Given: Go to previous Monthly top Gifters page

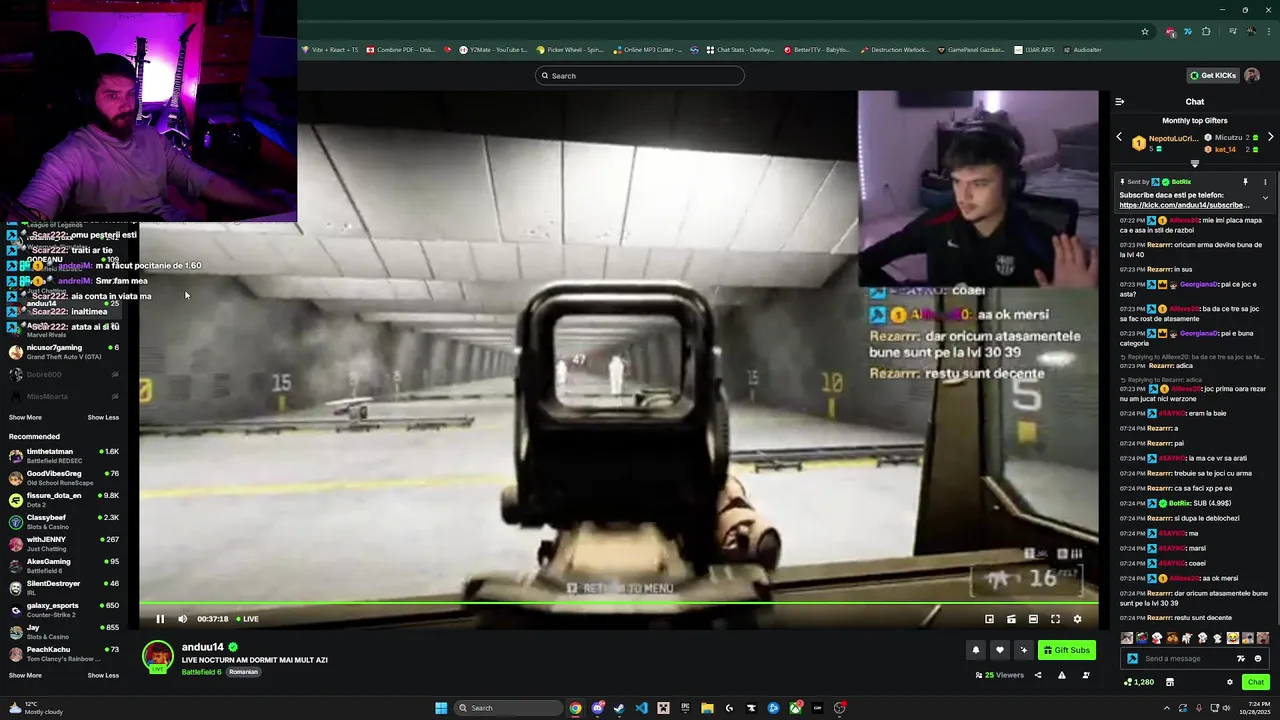Looking at the screenshot, I should 1119,137.
